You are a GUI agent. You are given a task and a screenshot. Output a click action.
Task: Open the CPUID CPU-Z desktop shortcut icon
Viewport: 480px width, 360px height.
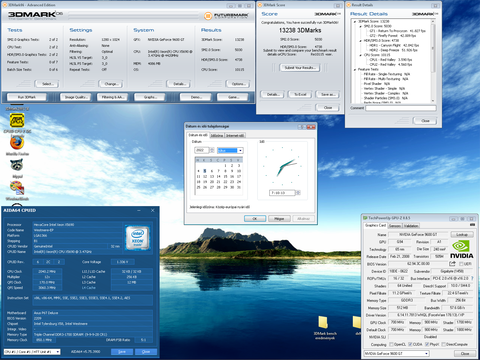[17, 121]
